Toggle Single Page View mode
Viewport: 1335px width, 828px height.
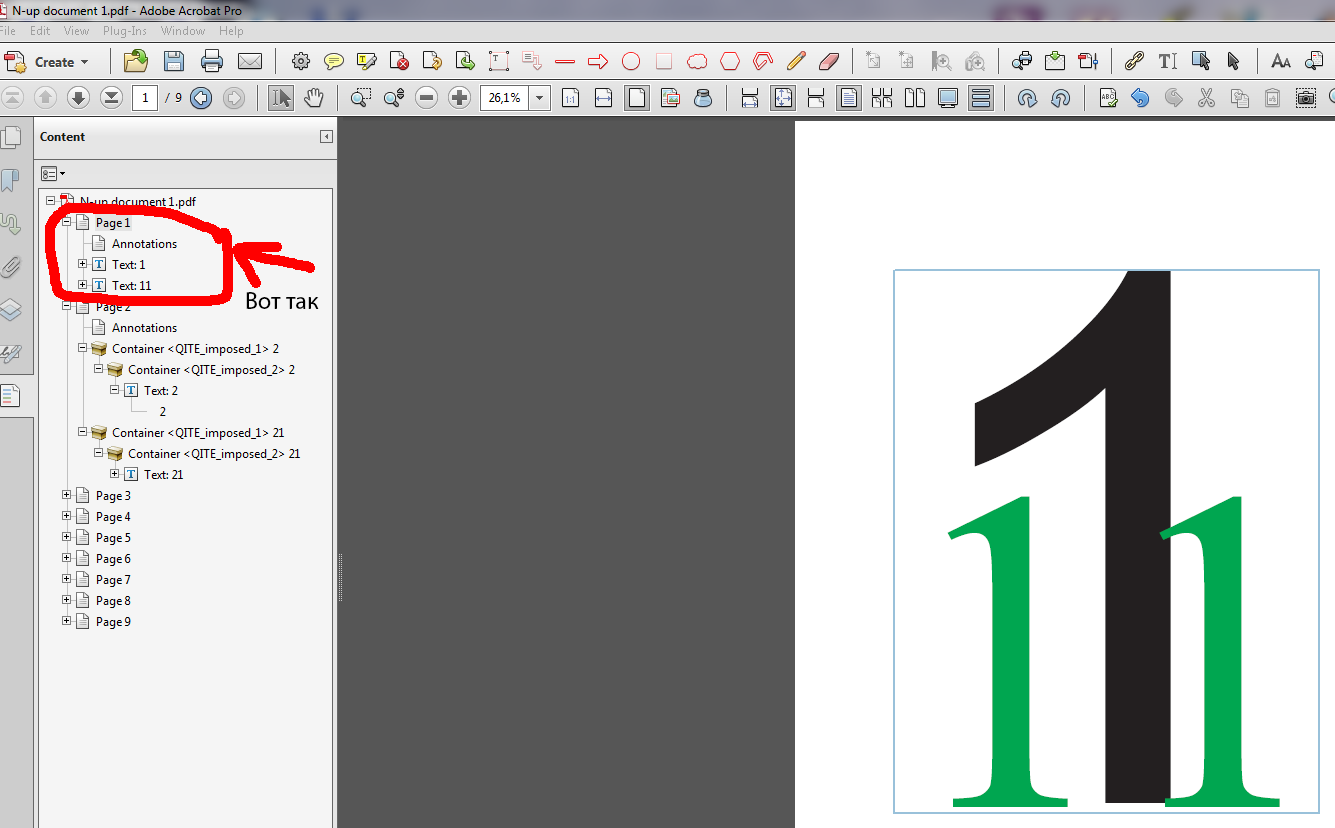pyautogui.click(x=849, y=98)
